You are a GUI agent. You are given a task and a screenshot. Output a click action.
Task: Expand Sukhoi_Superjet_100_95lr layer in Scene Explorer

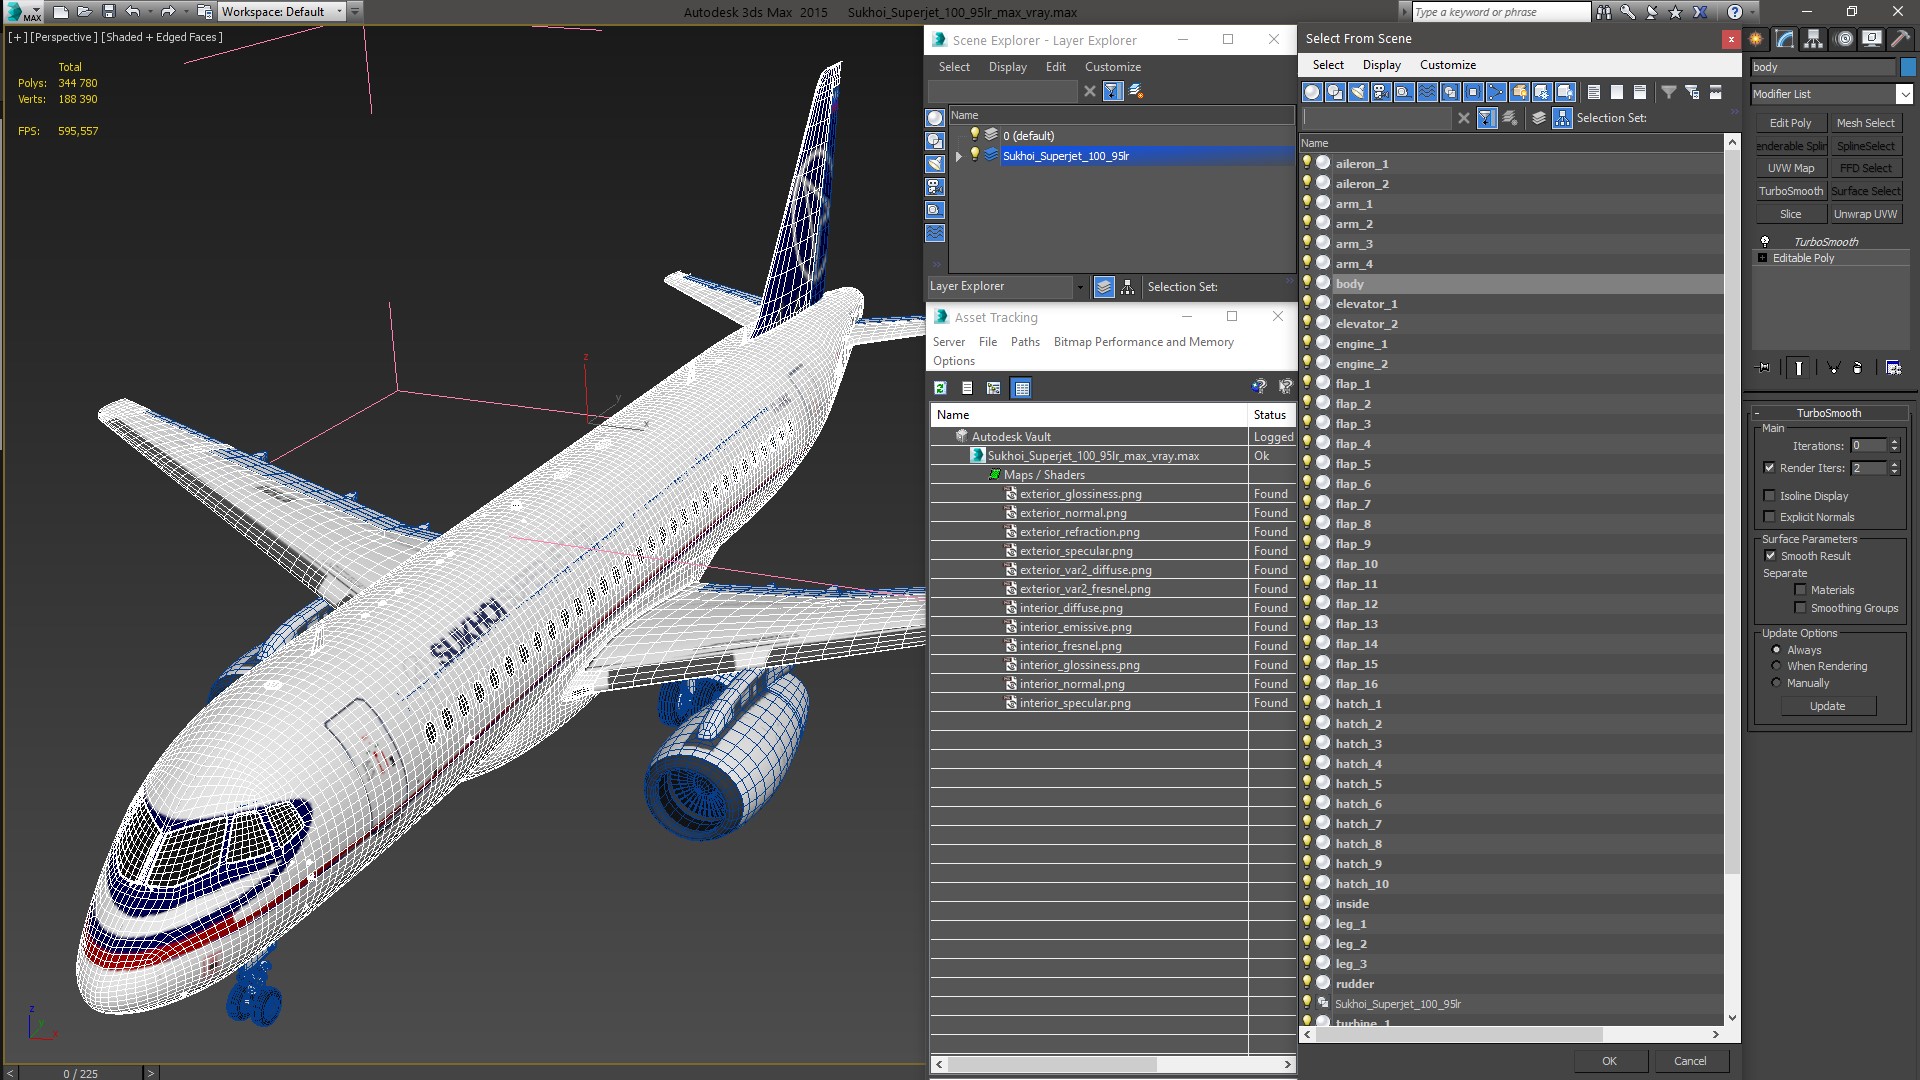[x=958, y=156]
